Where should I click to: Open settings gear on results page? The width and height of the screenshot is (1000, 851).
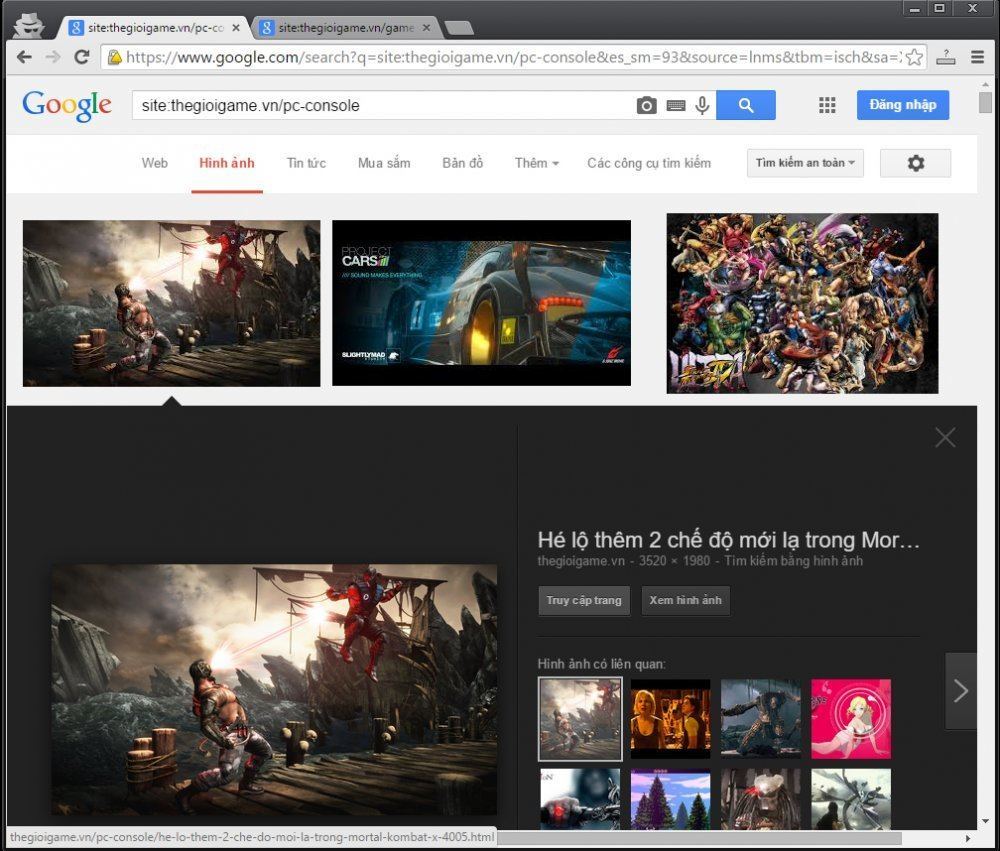[x=915, y=163]
